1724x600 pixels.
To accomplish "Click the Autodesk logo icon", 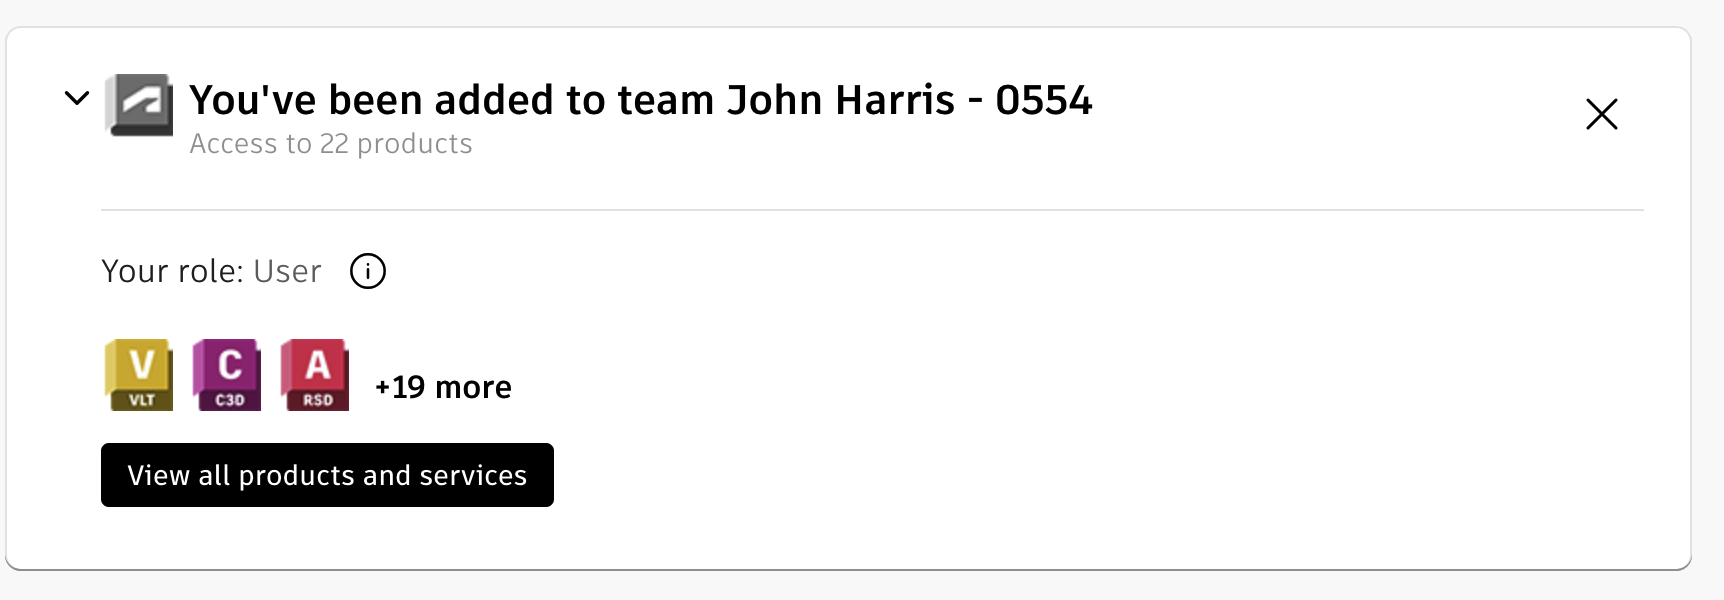I will (139, 104).
